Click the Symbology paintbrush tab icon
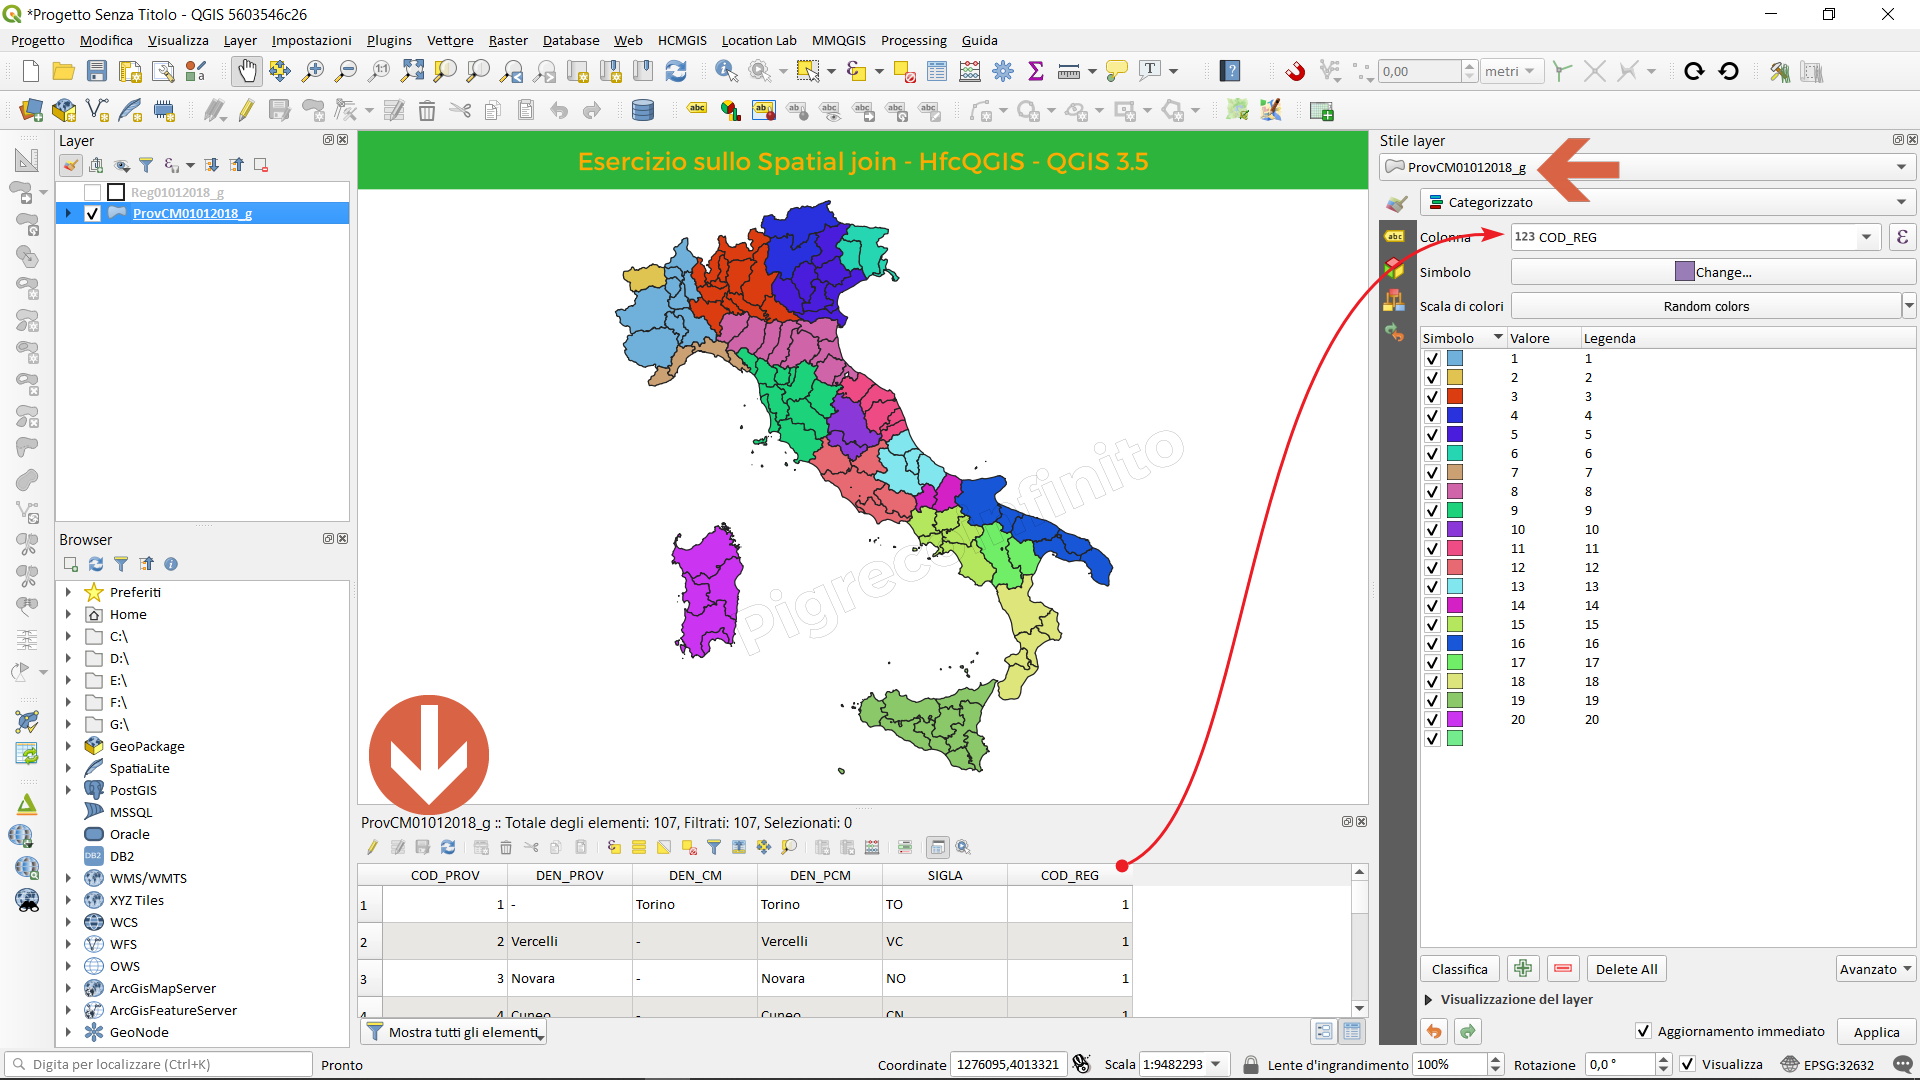 (1396, 203)
